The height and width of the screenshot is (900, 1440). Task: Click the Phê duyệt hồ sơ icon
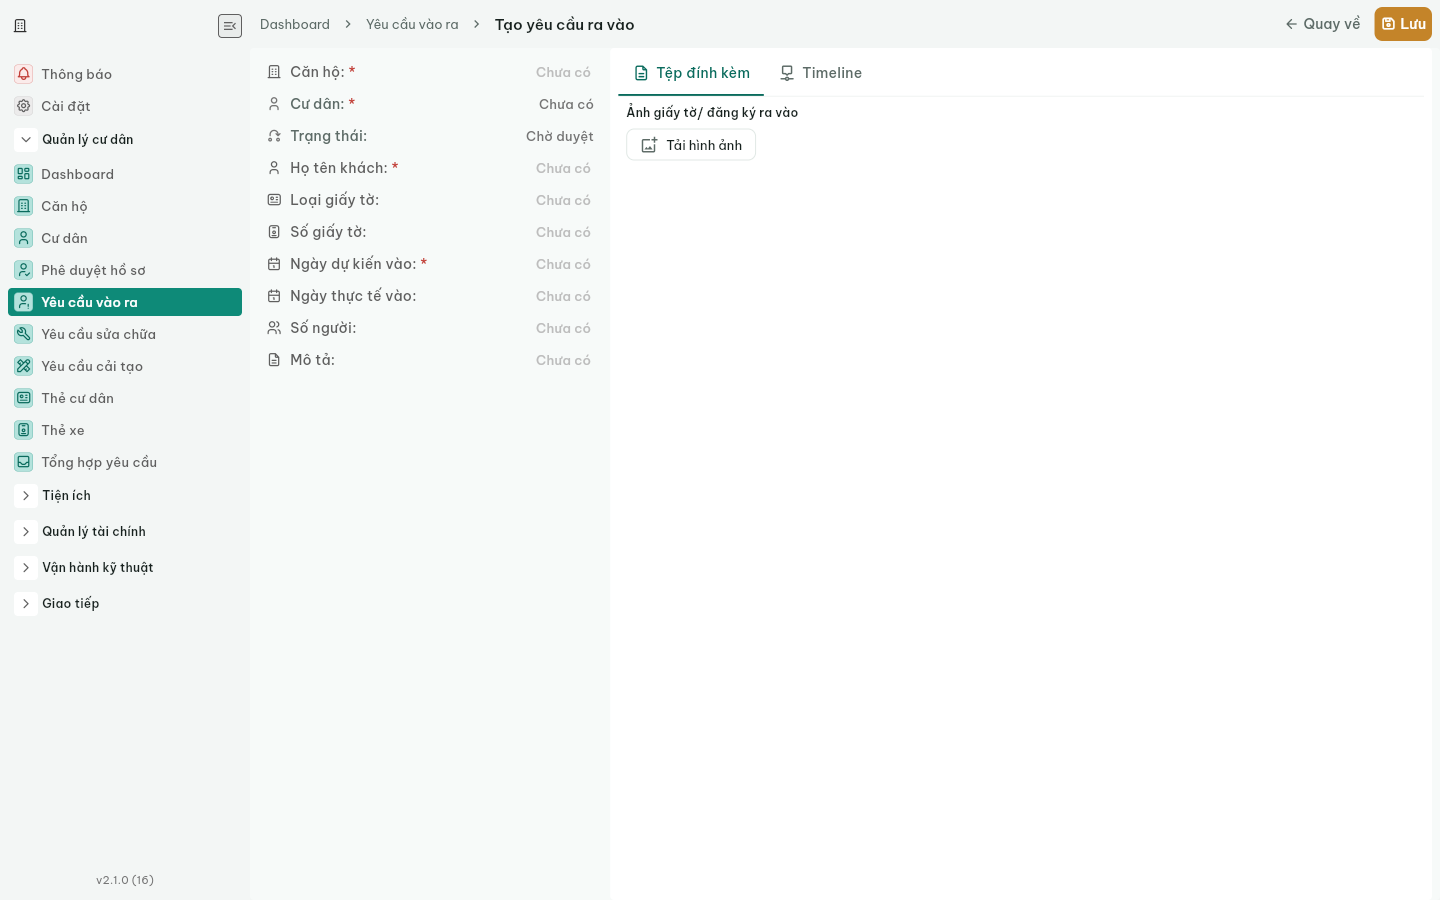point(24,270)
